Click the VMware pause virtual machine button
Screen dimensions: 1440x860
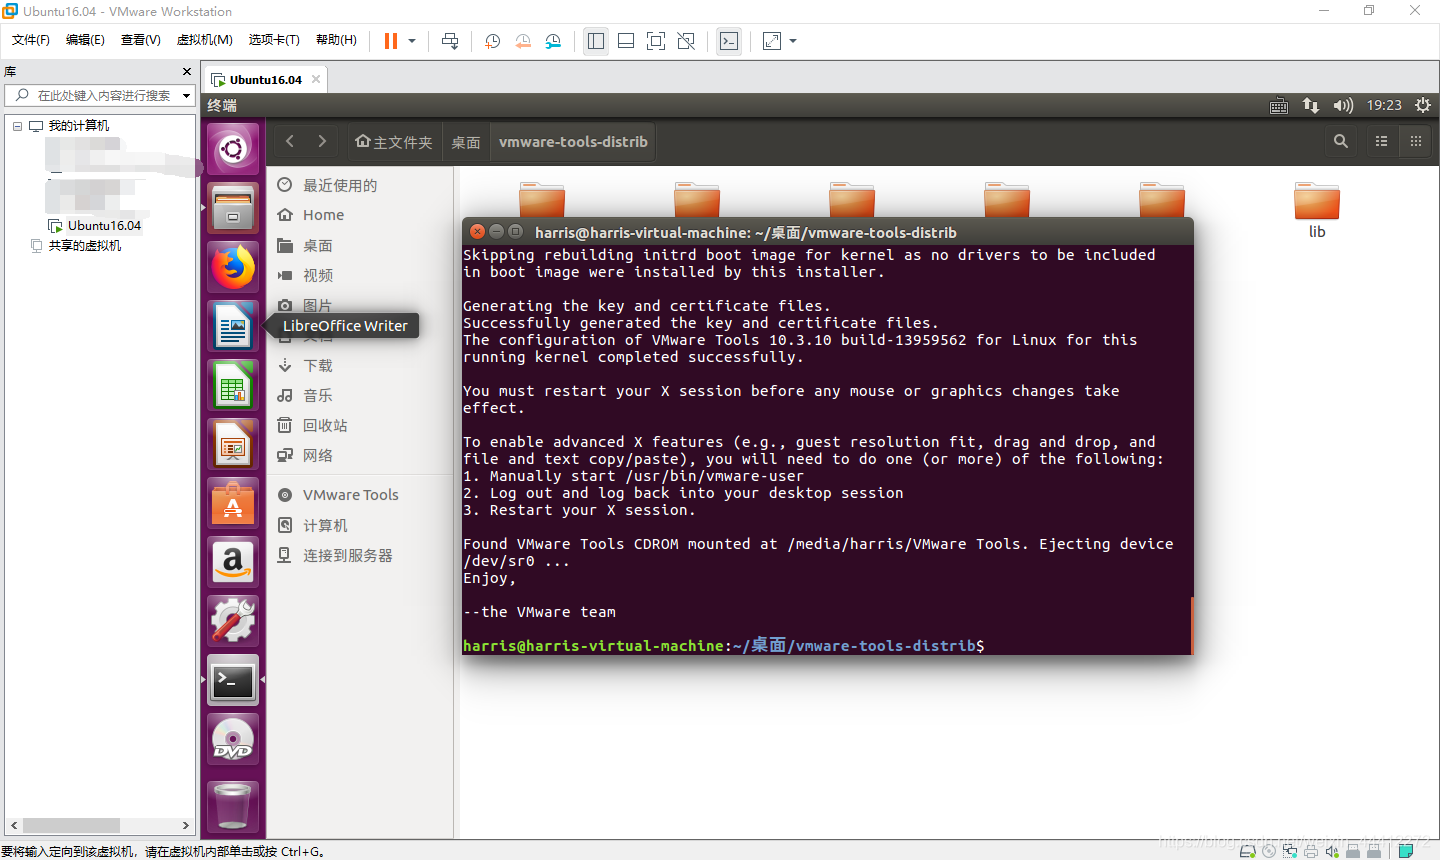[x=391, y=41]
